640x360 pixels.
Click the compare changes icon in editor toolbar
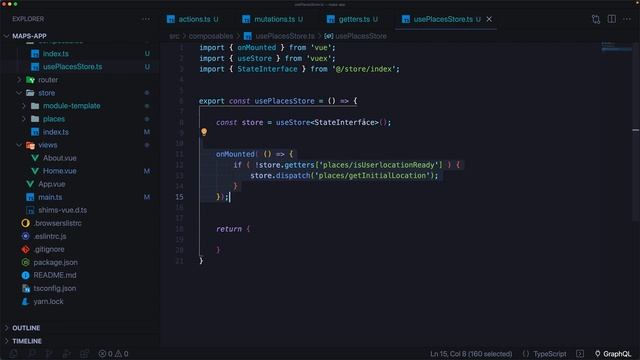click(596, 19)
